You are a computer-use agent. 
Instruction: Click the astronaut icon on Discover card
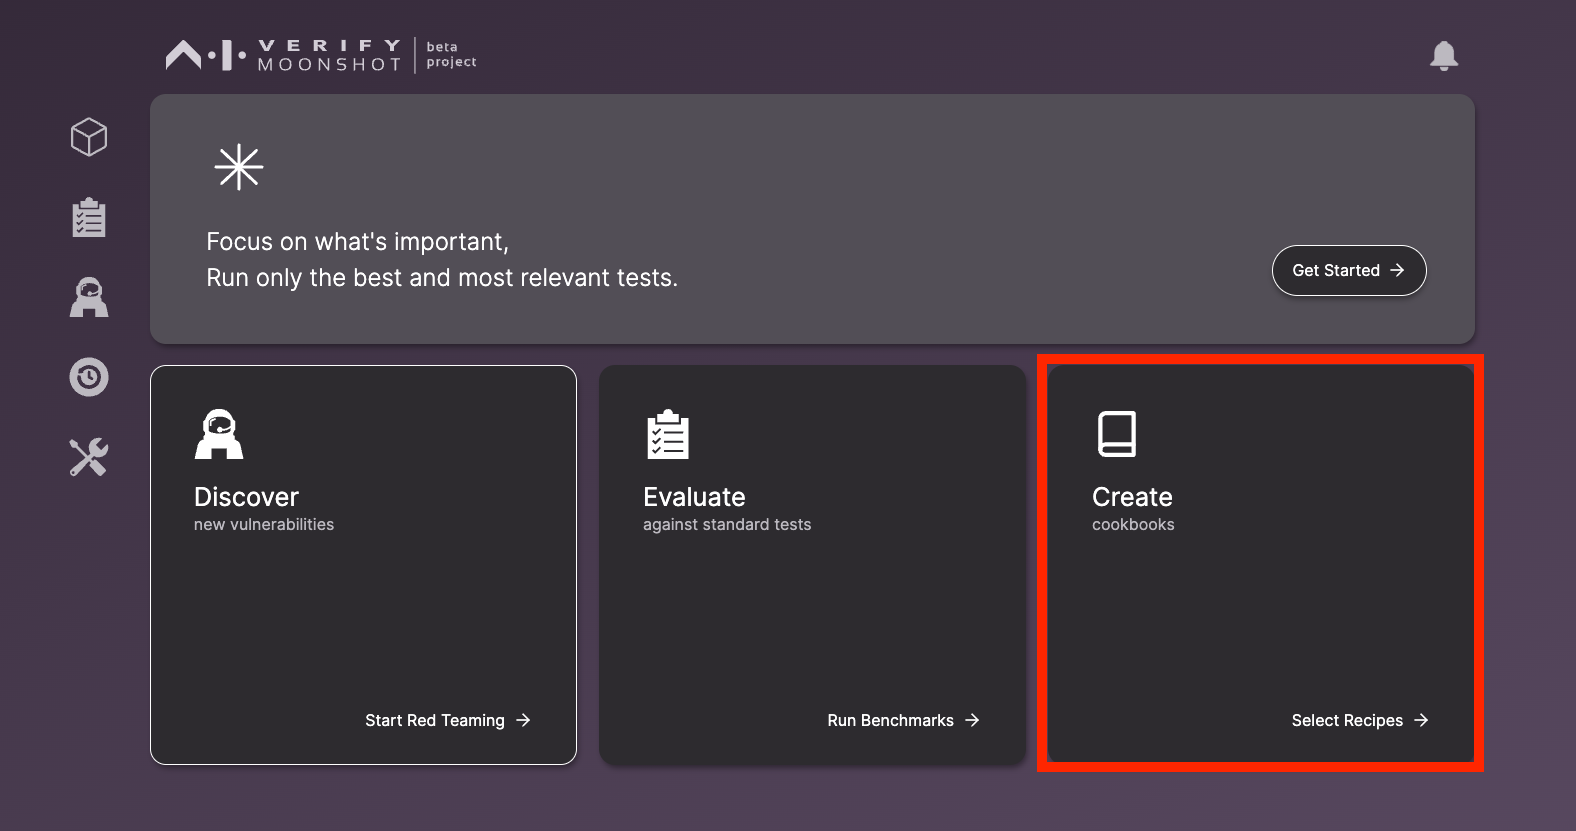point(219,434)
